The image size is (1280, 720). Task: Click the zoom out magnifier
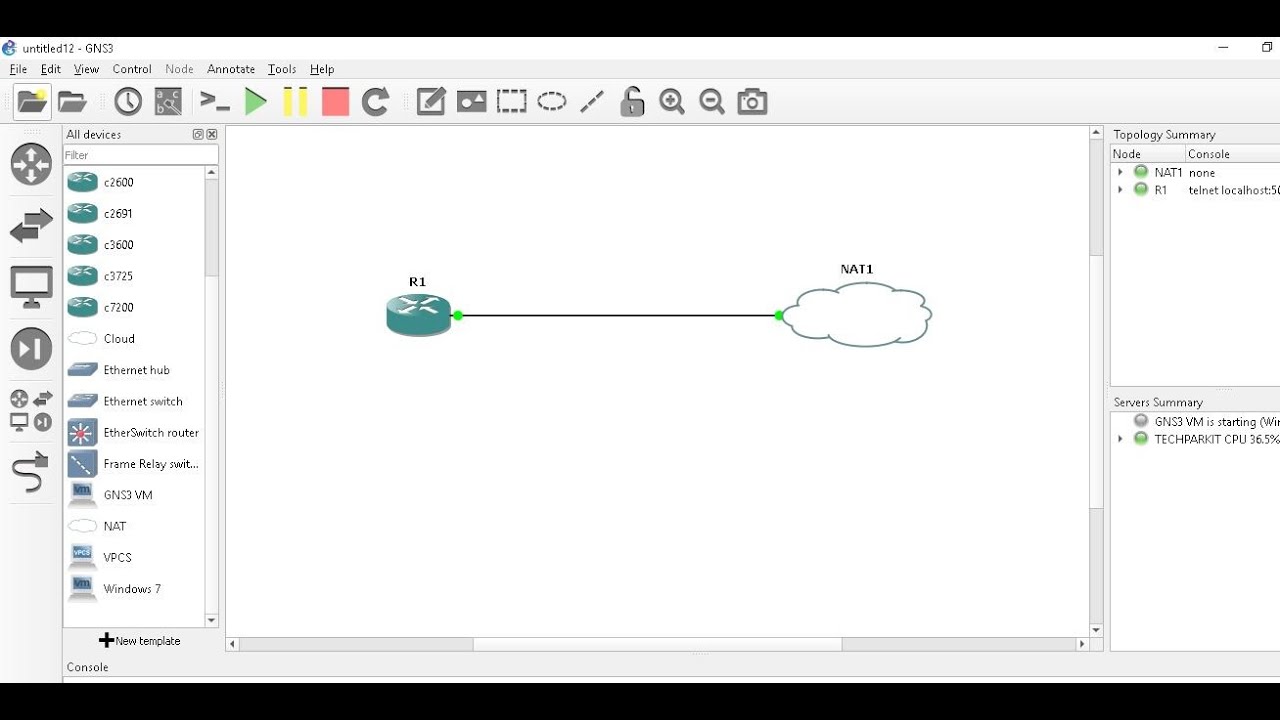[712, 101]
